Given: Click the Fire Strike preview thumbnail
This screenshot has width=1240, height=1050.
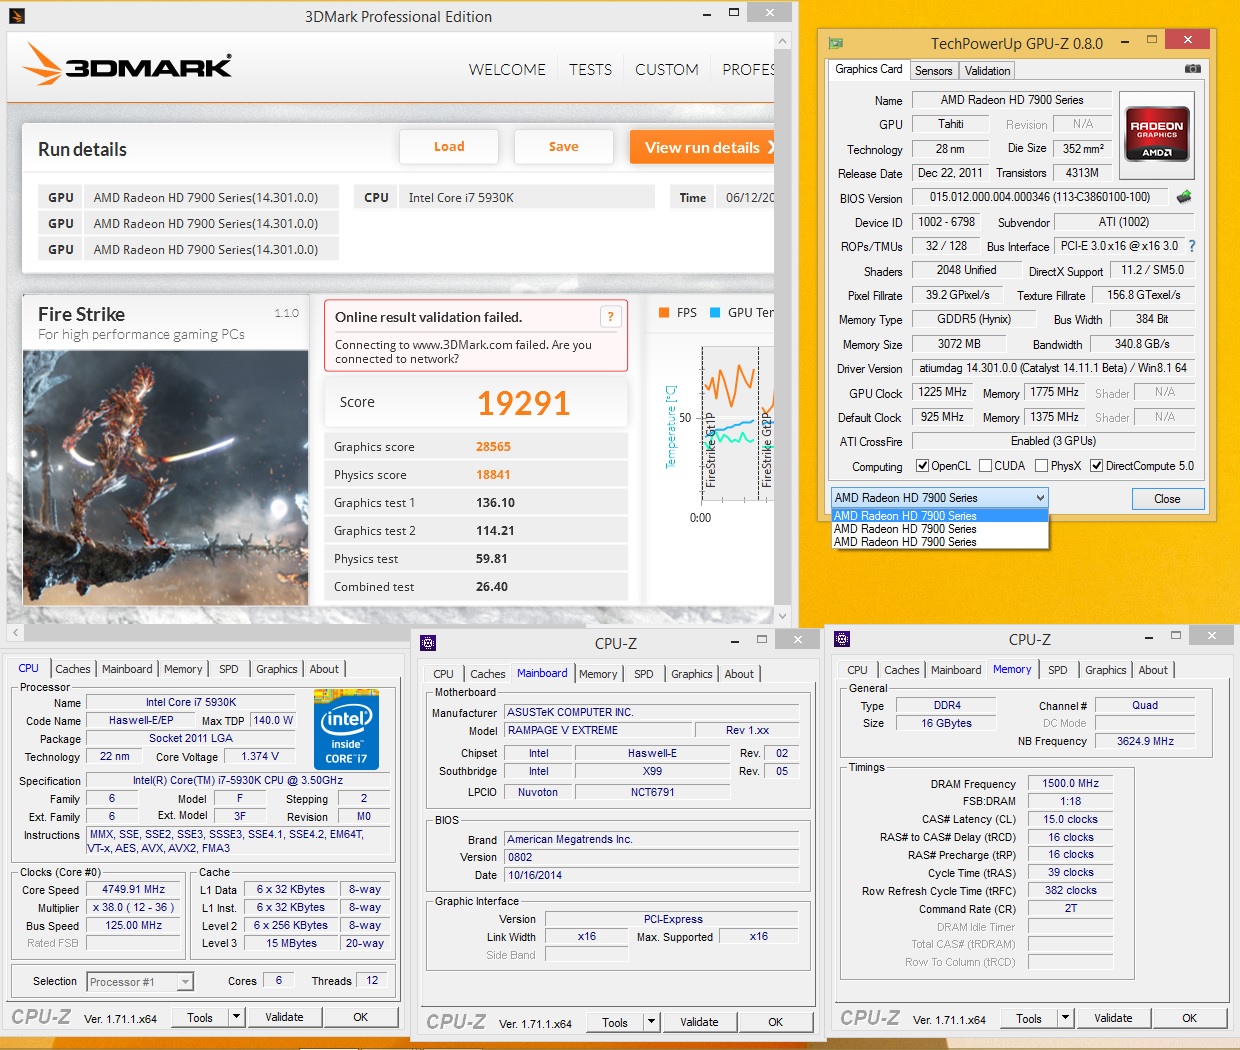Looking at the screenshot, I should tap(166, 477).
